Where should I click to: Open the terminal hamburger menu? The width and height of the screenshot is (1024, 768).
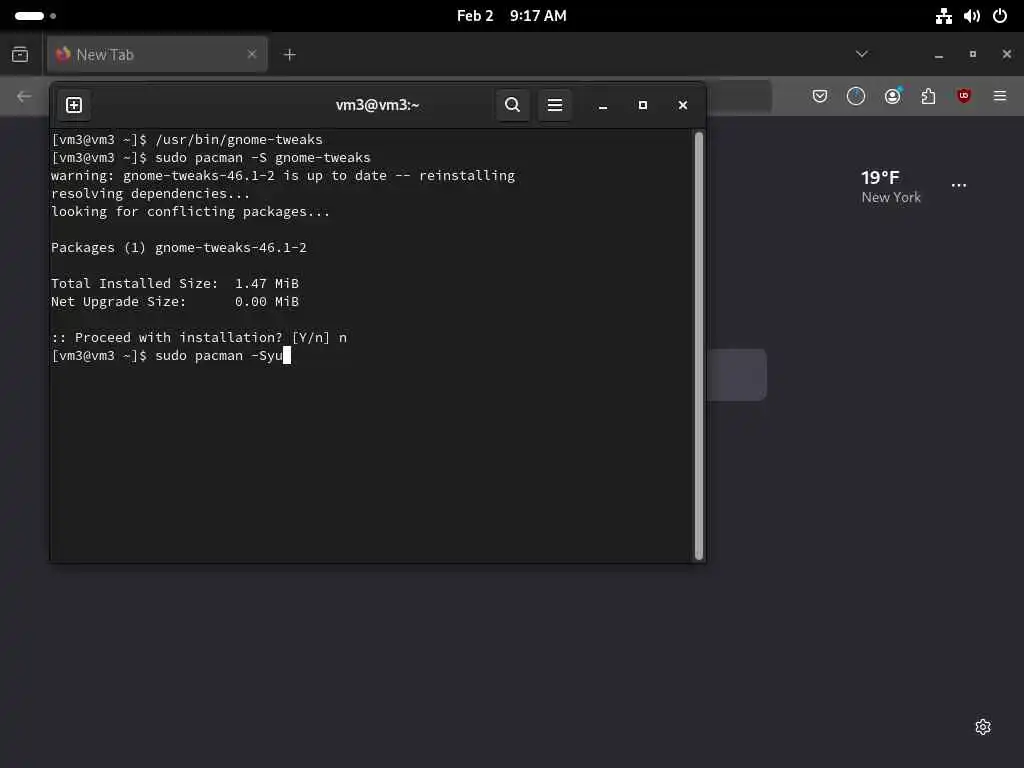point(555,105)
